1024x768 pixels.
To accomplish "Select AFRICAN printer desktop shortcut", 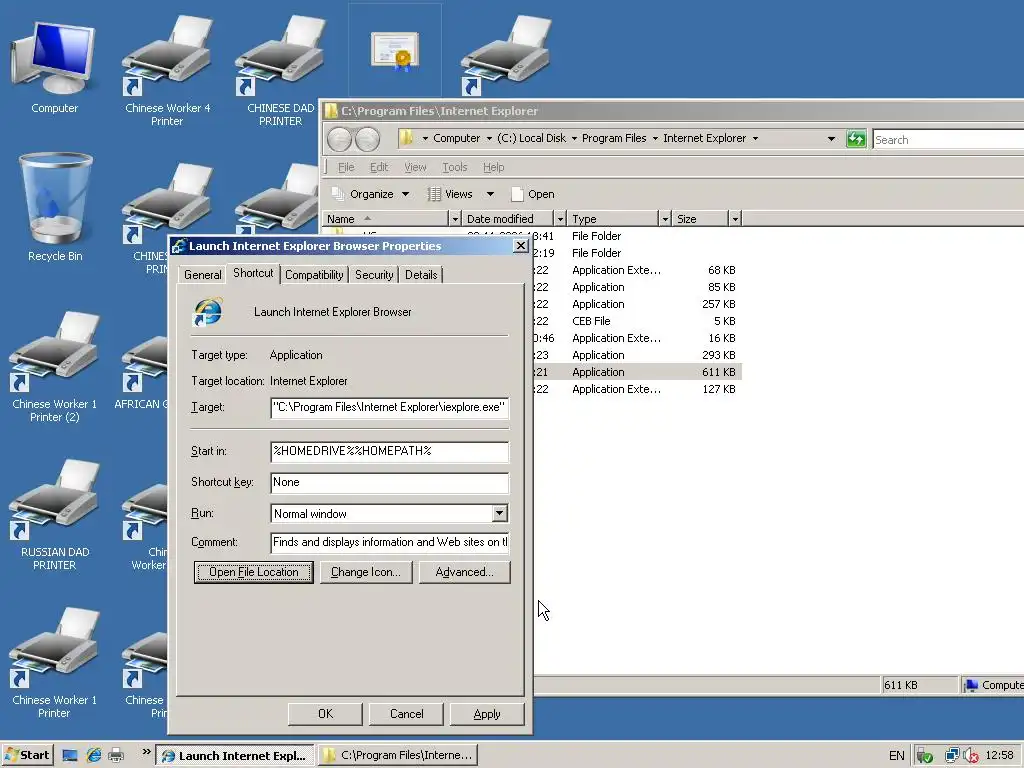I will [x=142, y=373].
